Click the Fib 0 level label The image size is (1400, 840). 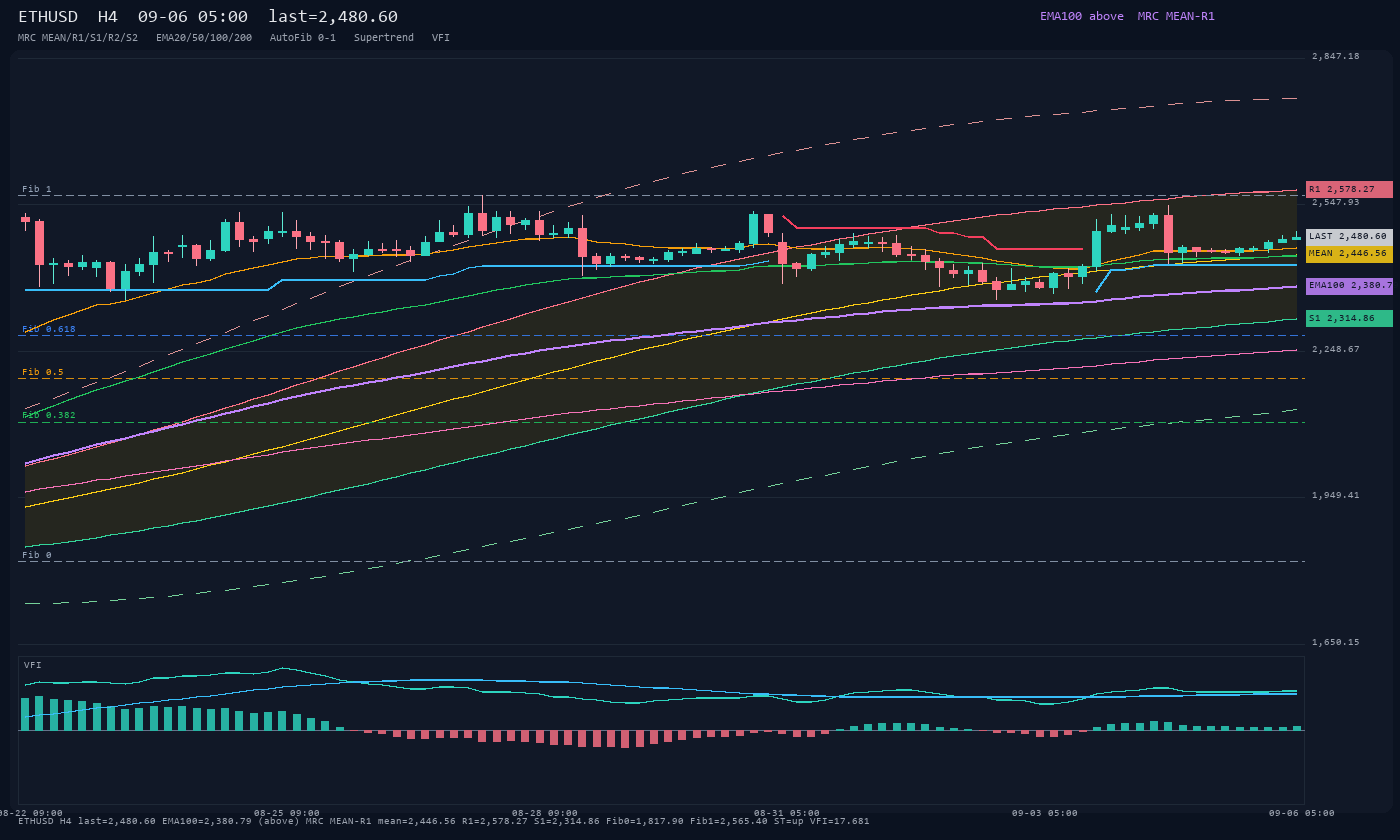pos(37,555)
